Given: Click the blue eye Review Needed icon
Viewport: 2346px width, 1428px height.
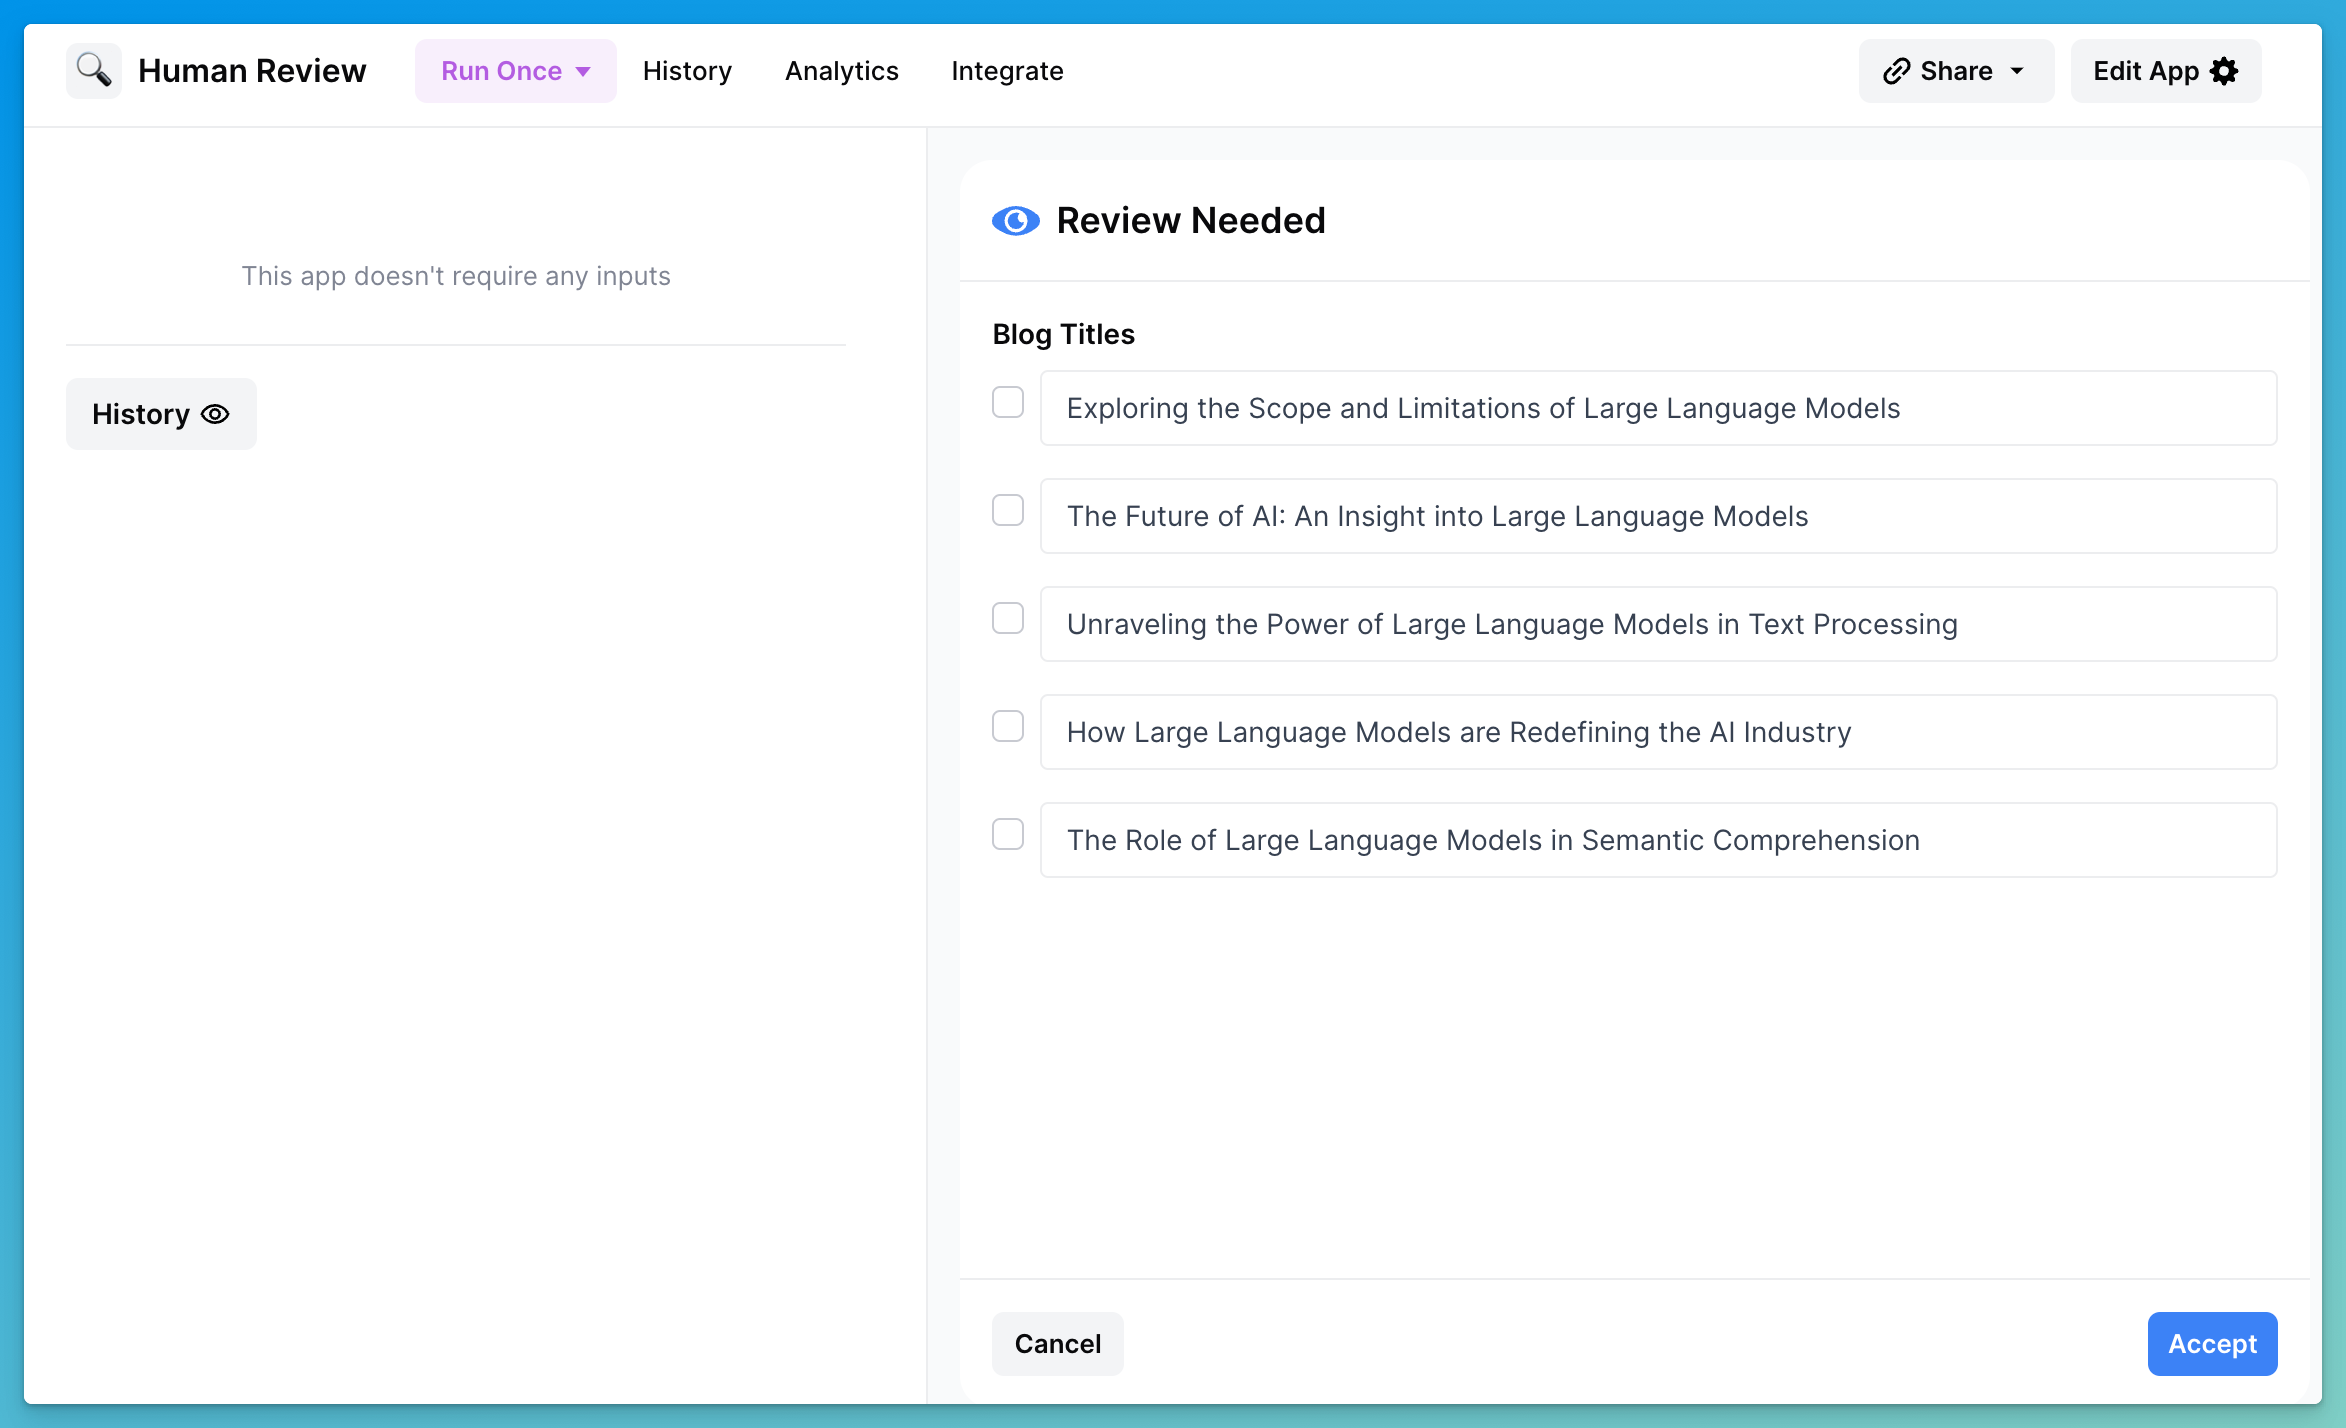Looking at the screenshot, I should (1015, 220).
